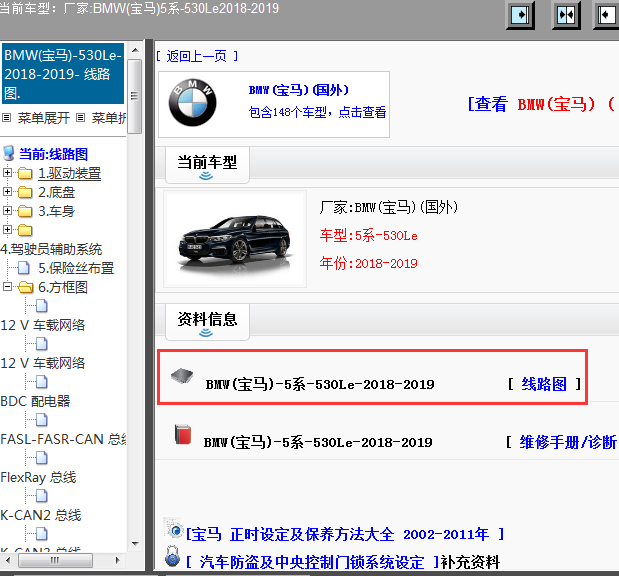The height and width of the screenshot is (576, 619).
Task: Click the 当前:线路图 computer icon
Action: coord(9,154)
